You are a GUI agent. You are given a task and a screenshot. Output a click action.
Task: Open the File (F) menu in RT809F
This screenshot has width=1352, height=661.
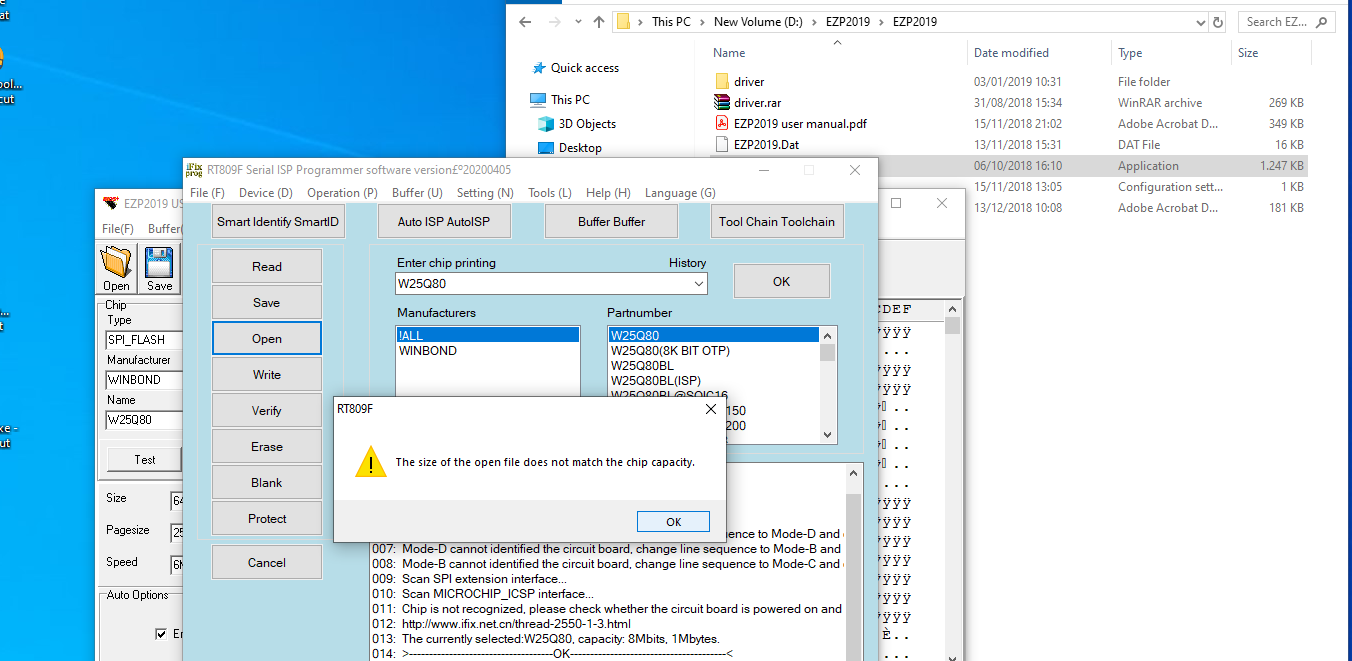(207, 193)
